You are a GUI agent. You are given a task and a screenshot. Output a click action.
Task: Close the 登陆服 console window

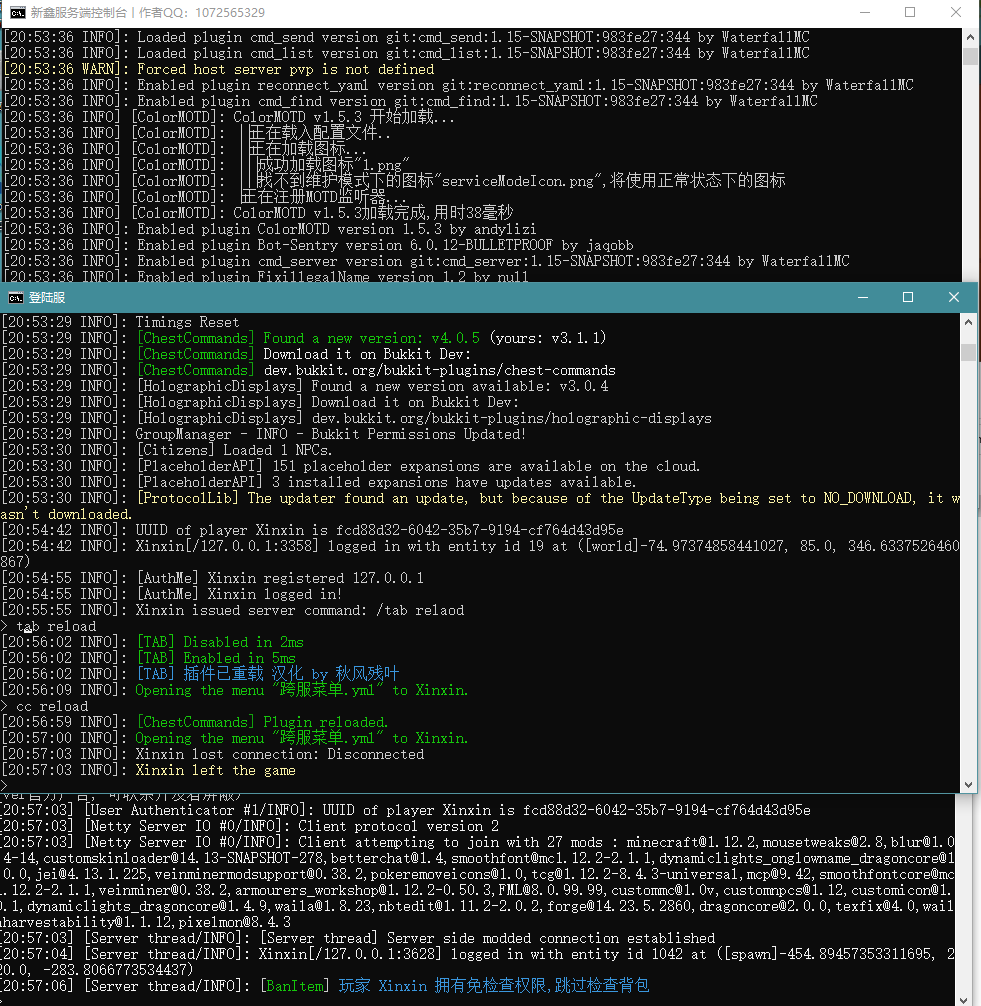point(954,297)
